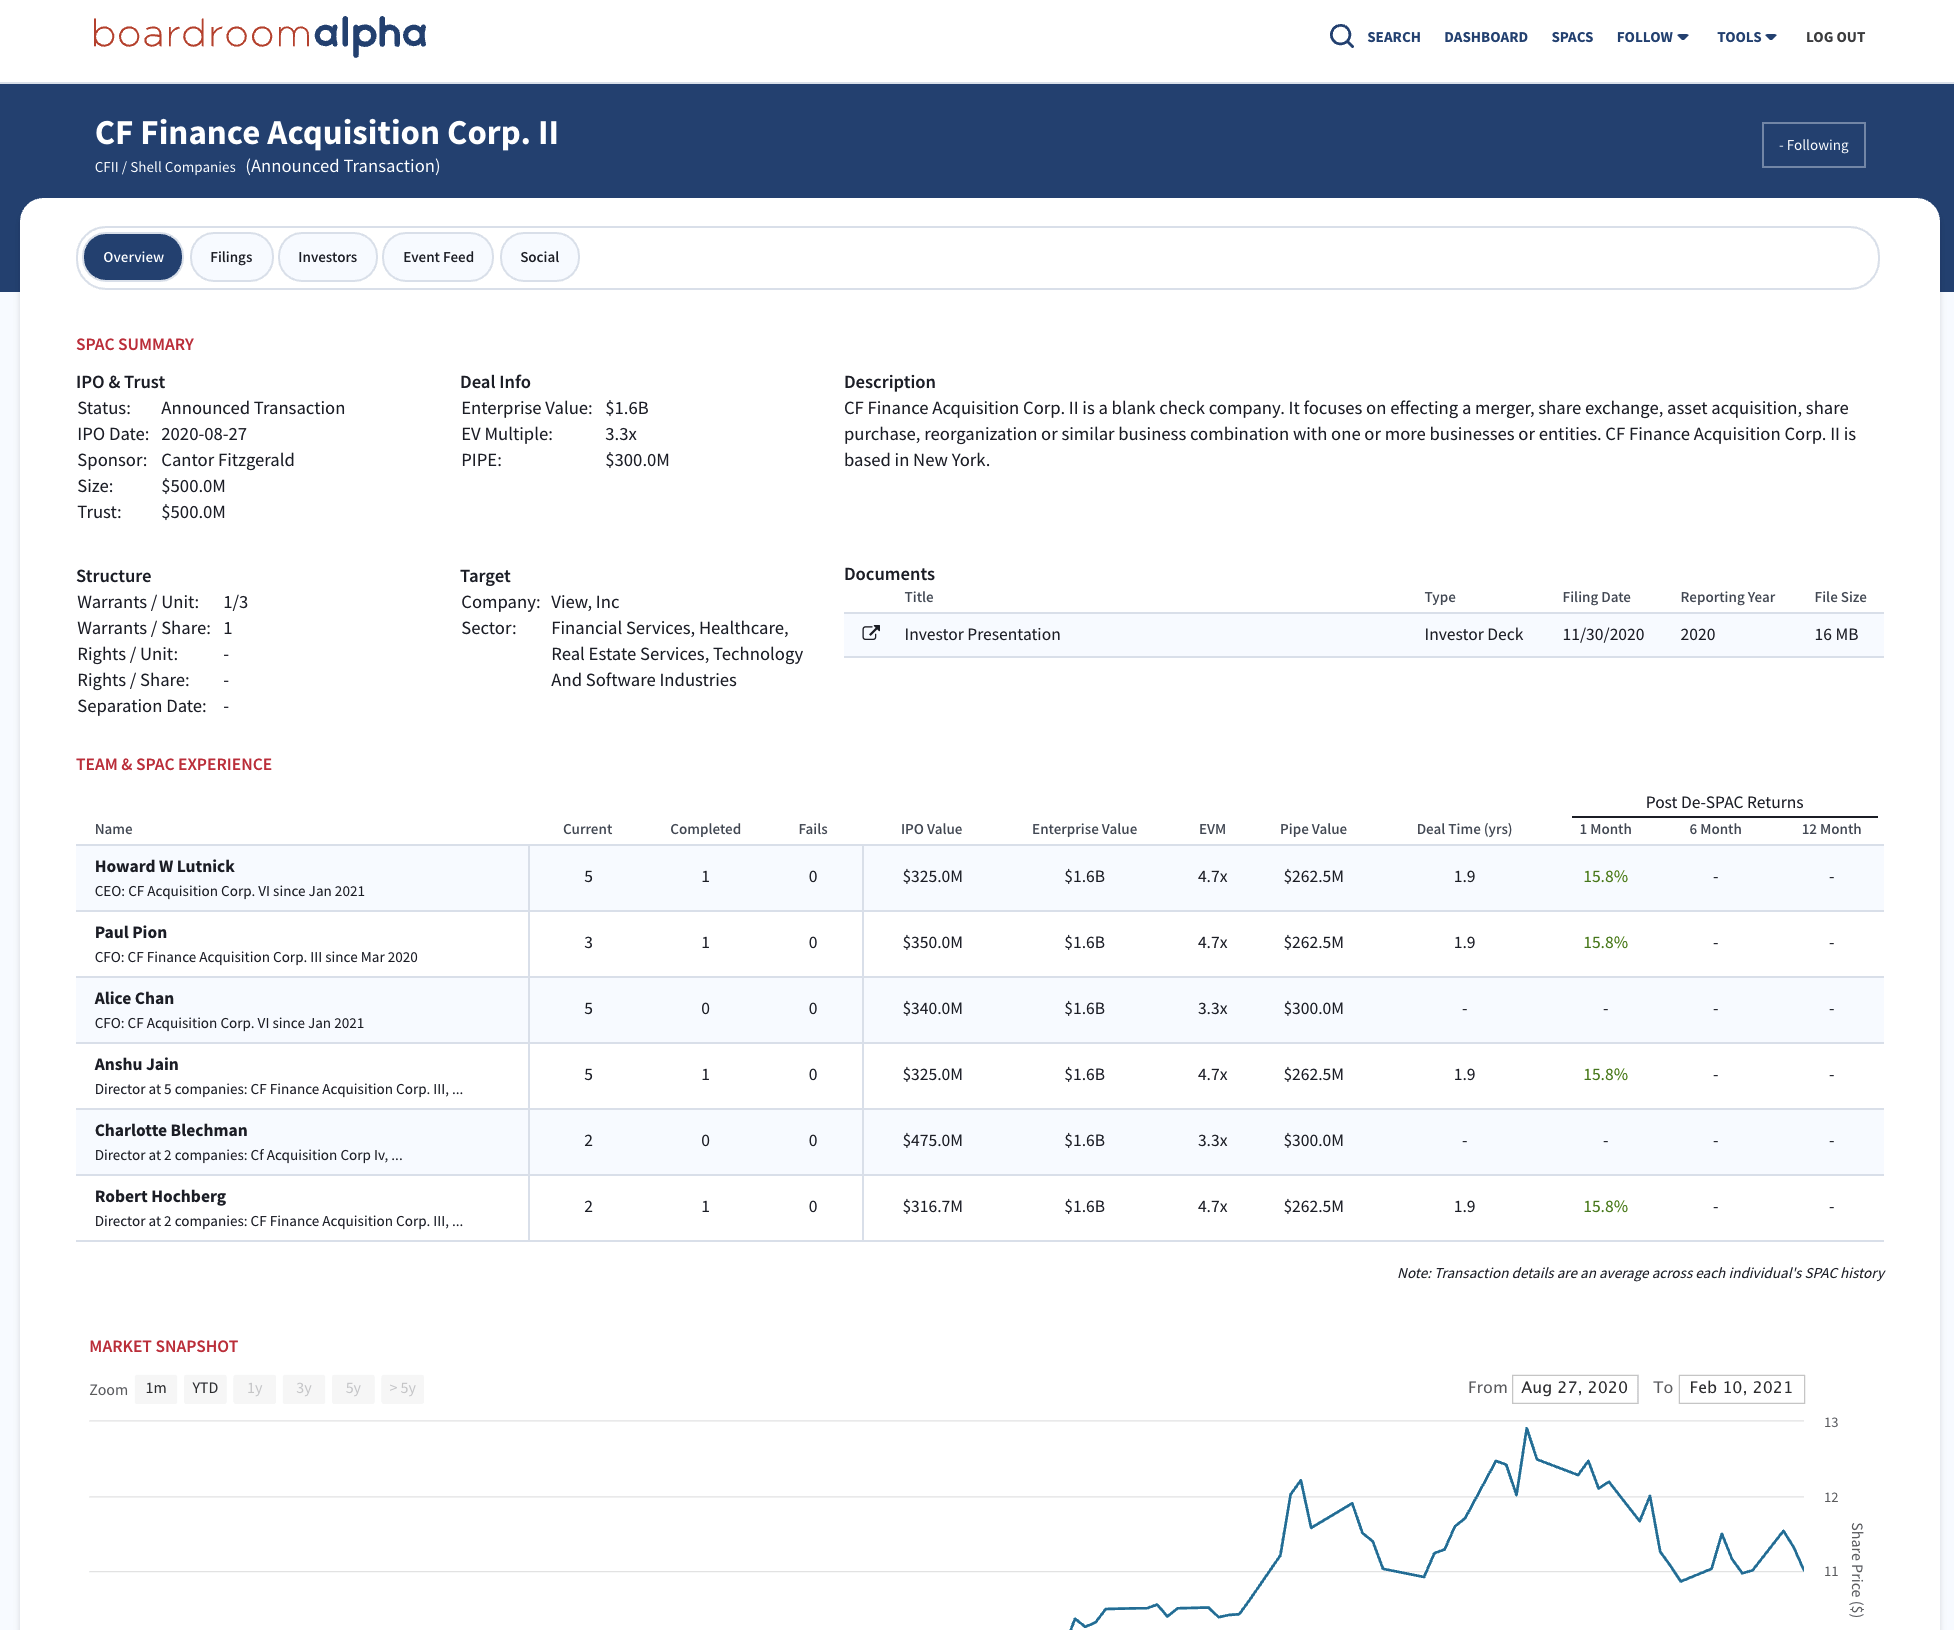The width and height of the screenshot is (1954, 1630).
Task: Open Paul Pion's profile
Action: pos(131,932)
